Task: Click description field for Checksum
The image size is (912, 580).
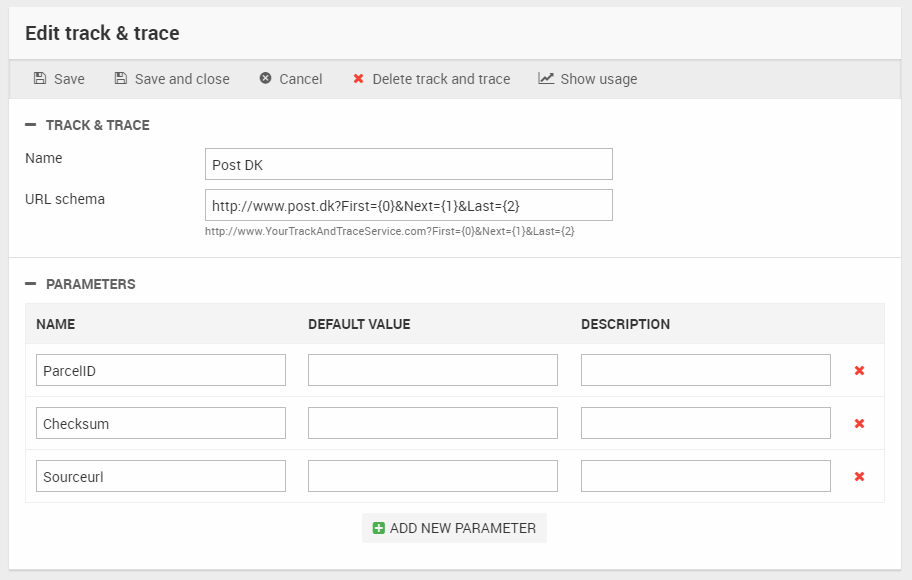Action: (x=705, y=423)
